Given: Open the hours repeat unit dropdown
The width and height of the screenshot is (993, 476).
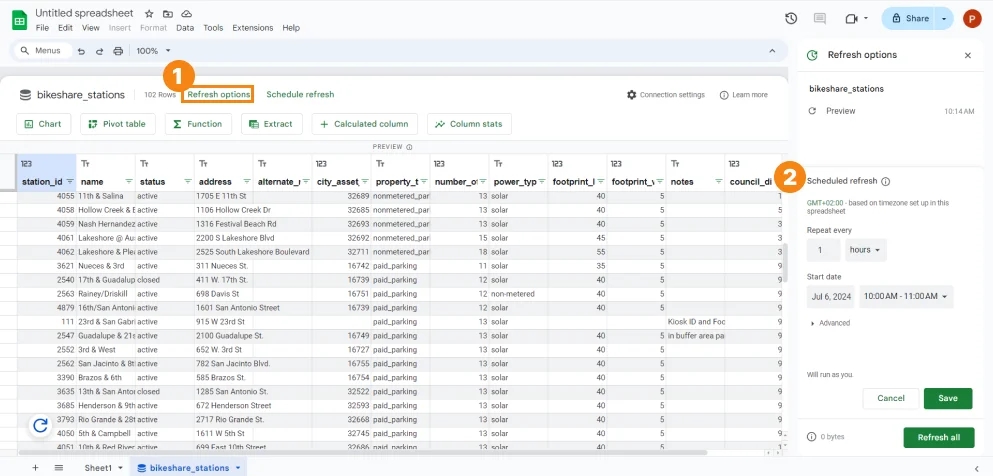Looking at the screenshot, I should (x=866, y=250).
